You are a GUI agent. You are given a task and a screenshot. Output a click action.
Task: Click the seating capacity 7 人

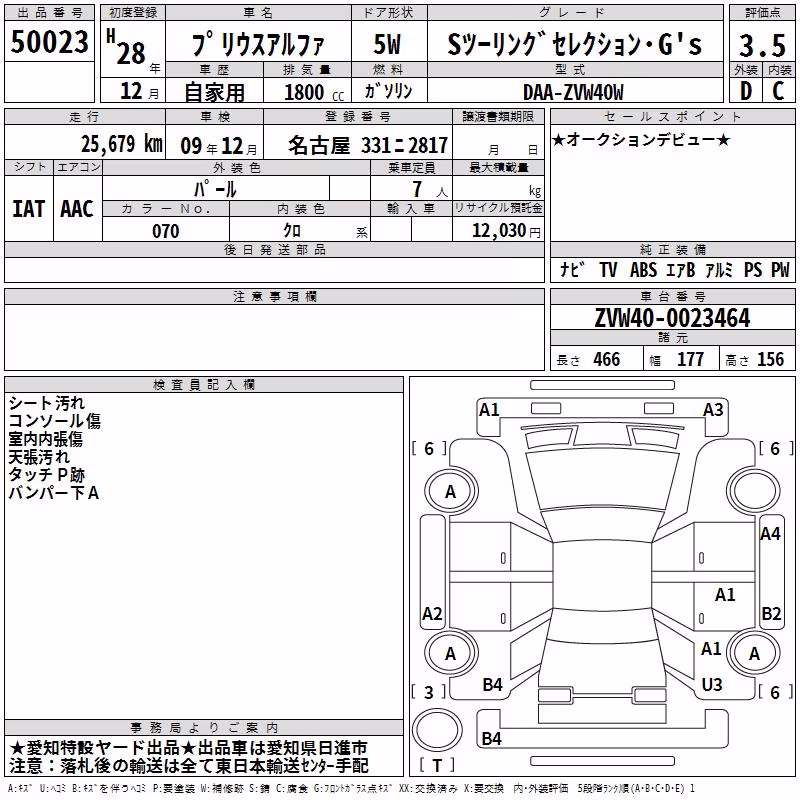(x=430, y=189)
